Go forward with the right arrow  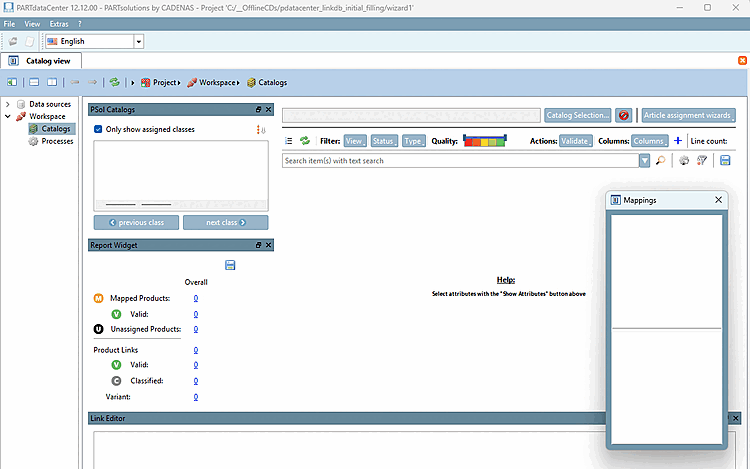(92, 82)
